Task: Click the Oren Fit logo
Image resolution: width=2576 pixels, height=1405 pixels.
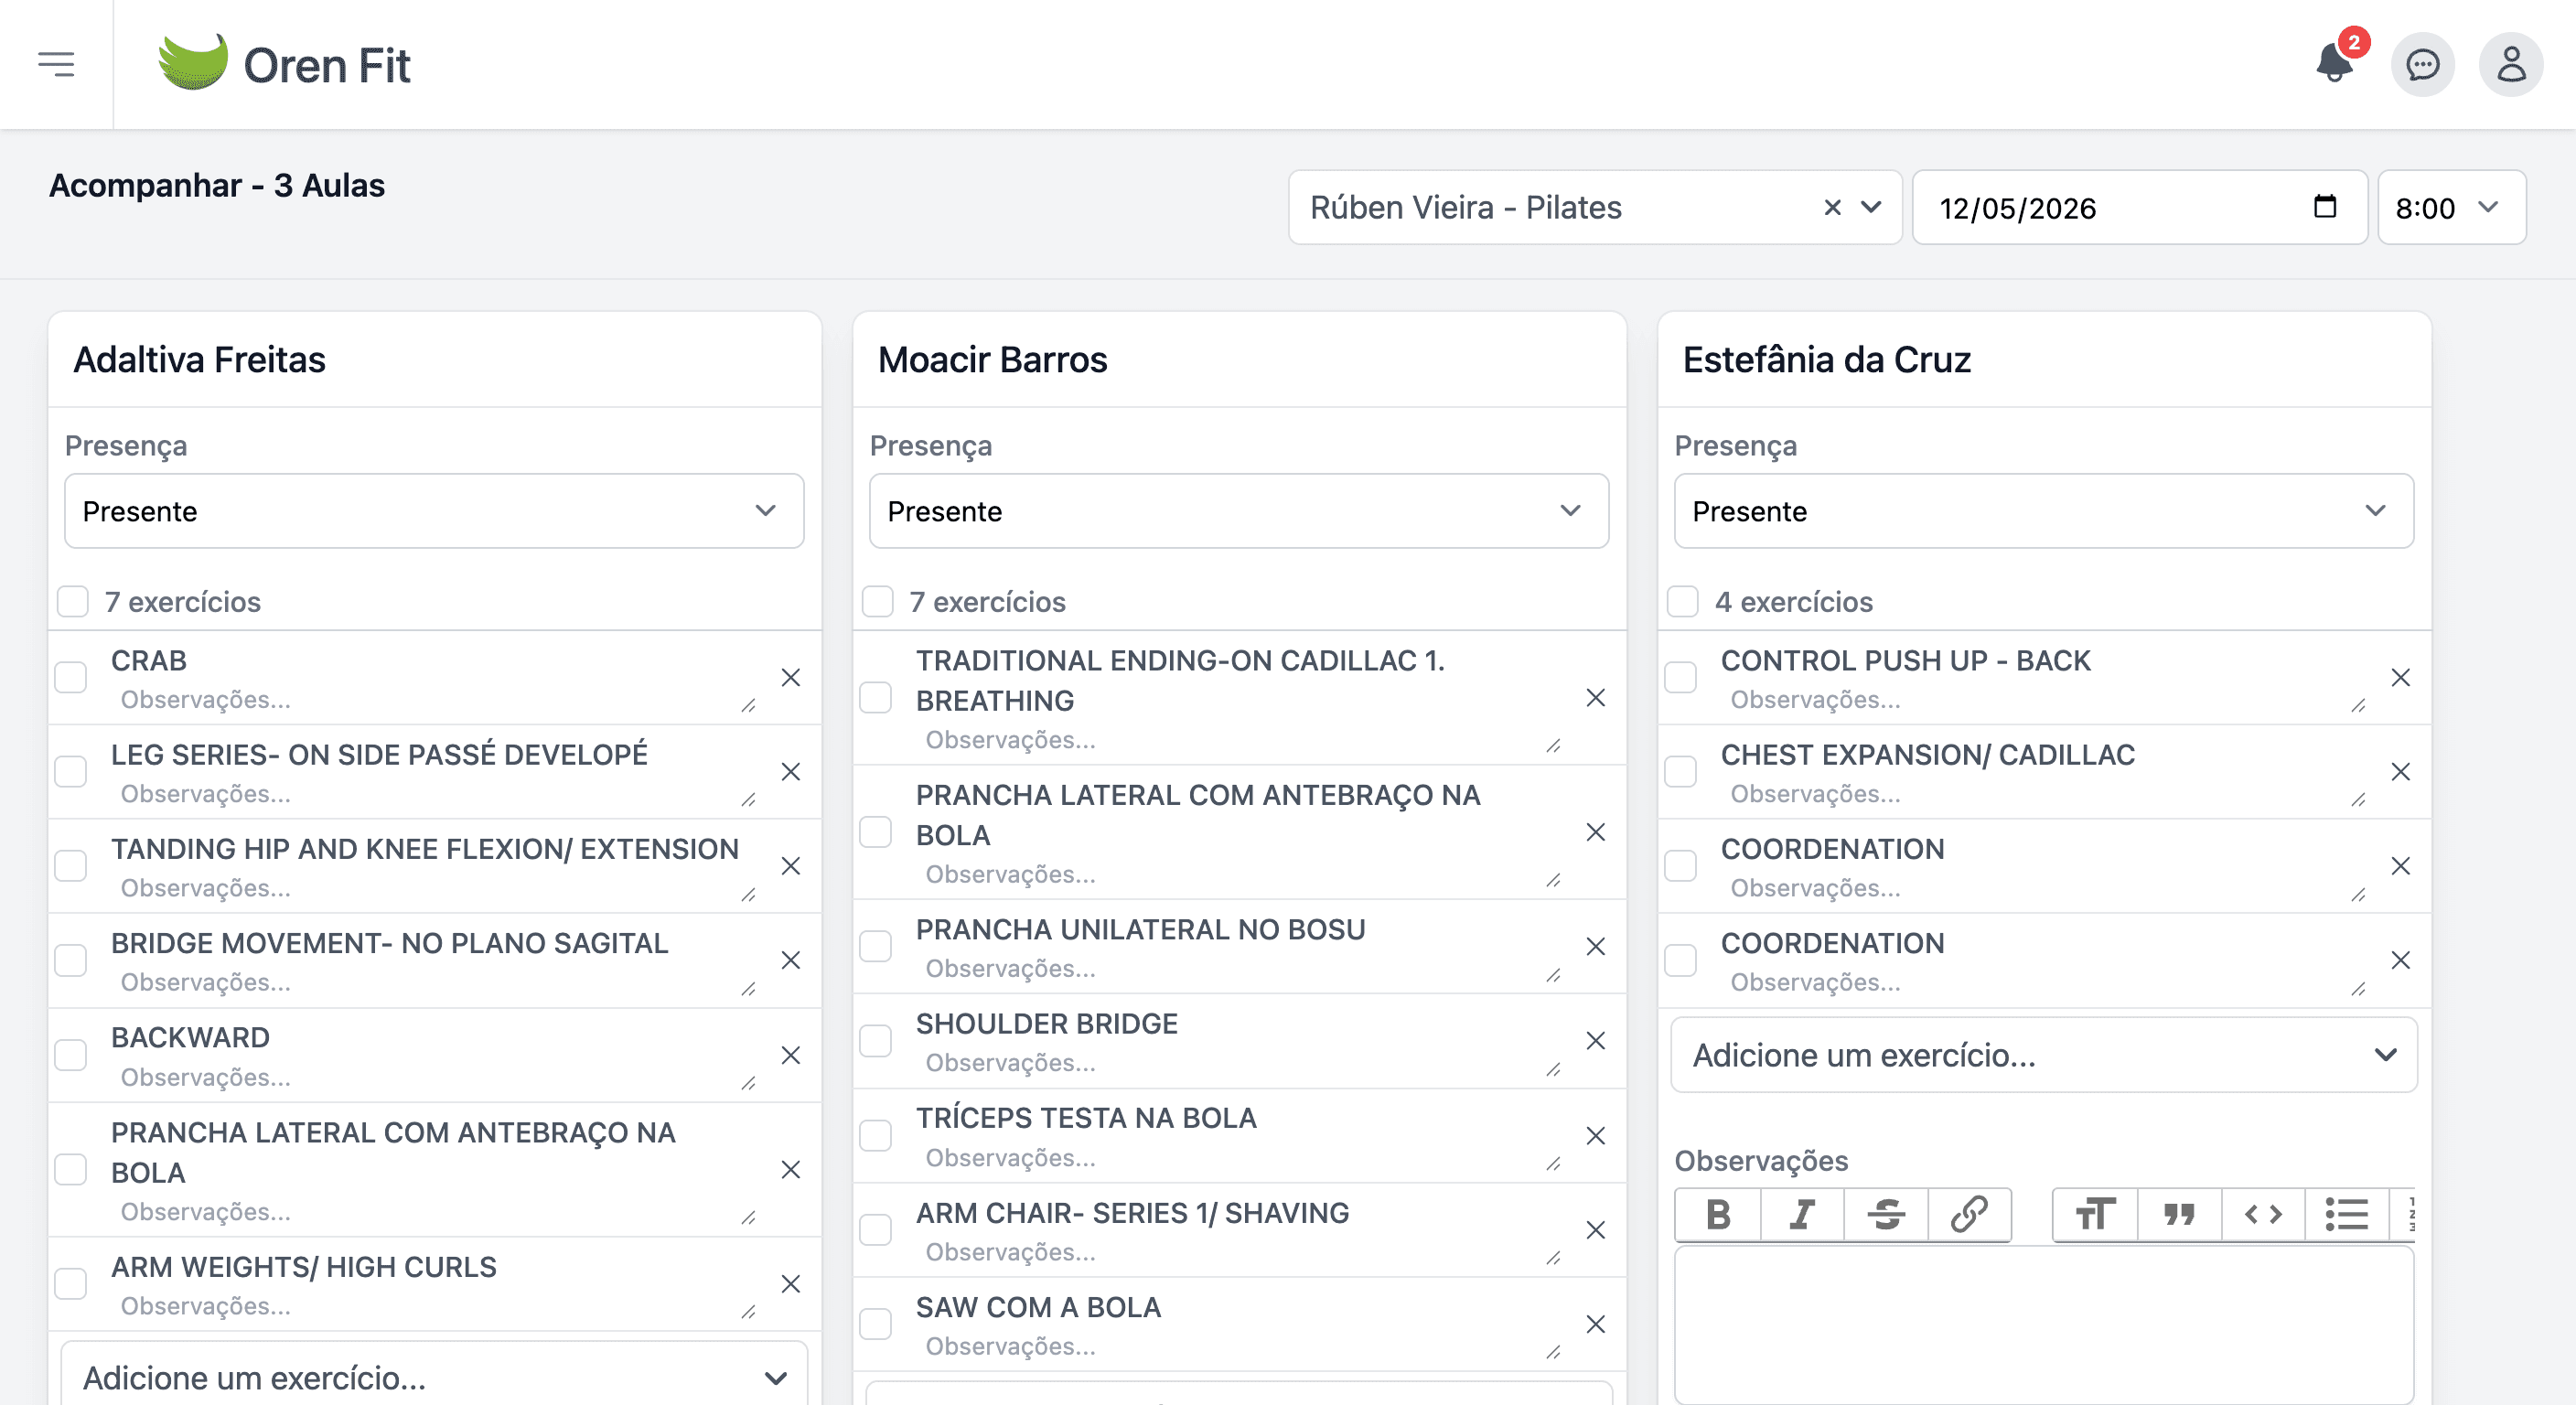Action: click(284, 65)
